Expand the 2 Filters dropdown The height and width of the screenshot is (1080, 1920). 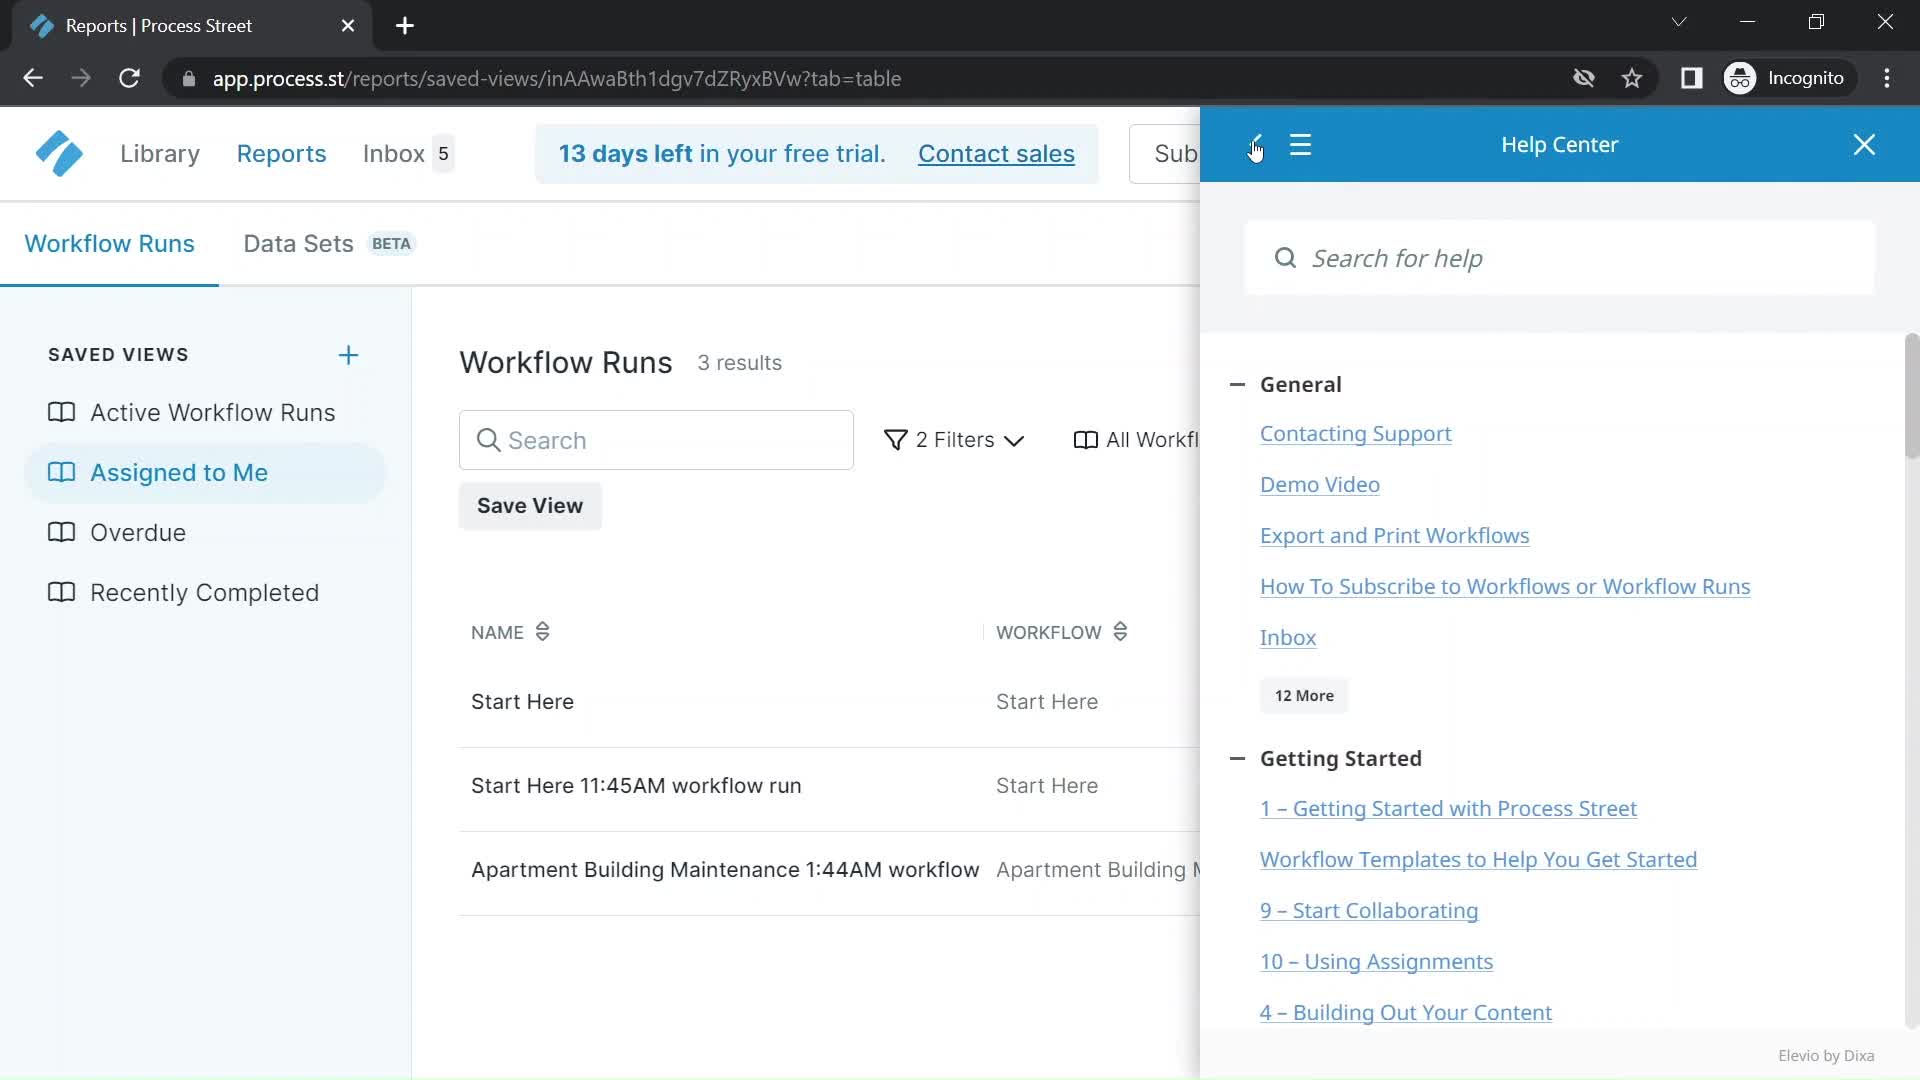[953, 439]
